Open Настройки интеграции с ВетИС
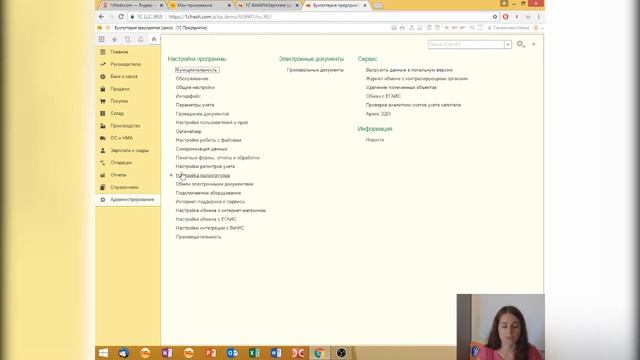 click(x=210, y=228)
